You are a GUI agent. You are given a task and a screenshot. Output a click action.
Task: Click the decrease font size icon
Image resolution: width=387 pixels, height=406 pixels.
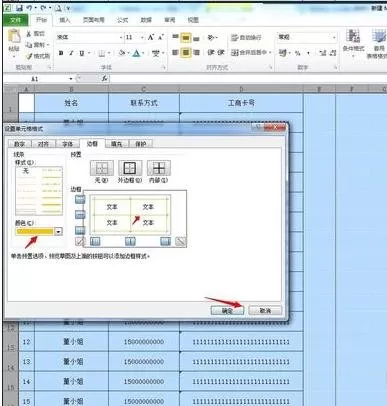(x=161, y=37)
